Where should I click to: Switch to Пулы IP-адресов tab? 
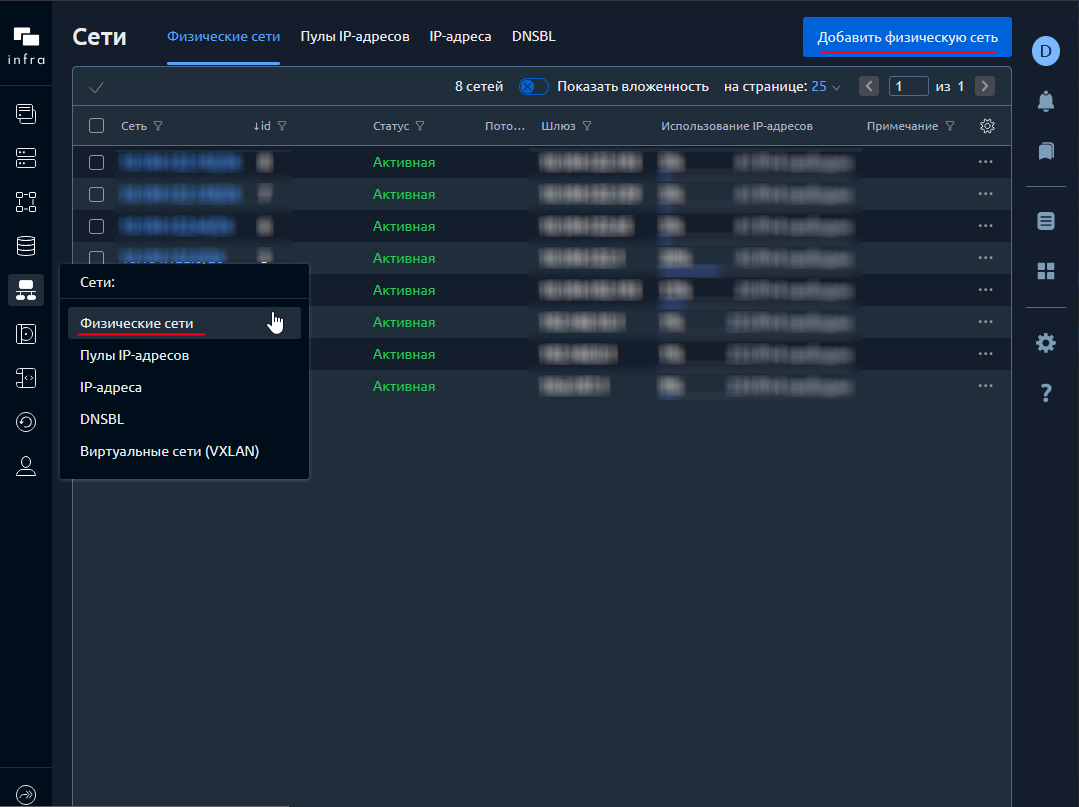[x=354, y=36]
